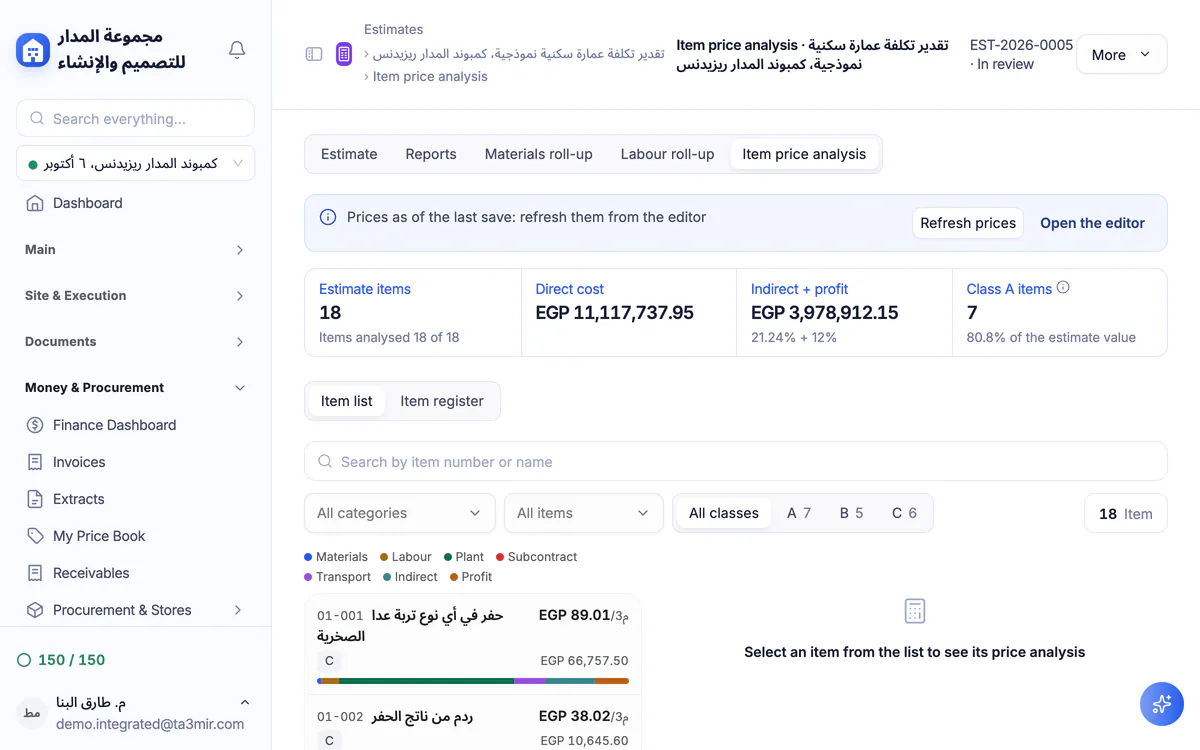Click the Profit legend label
Screen dimensions: 1200x750
point(477,577)
